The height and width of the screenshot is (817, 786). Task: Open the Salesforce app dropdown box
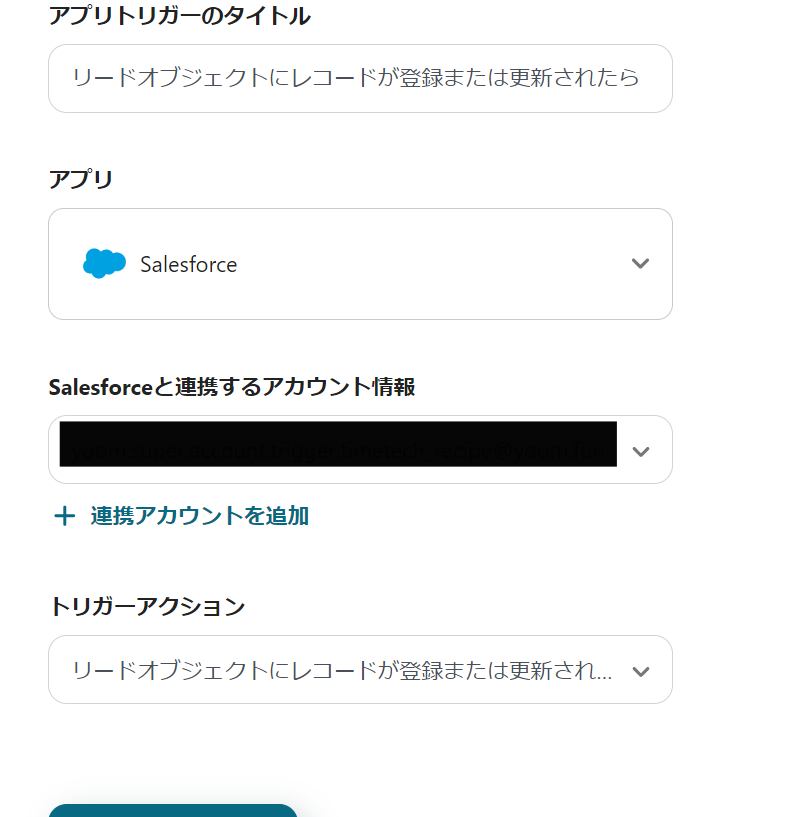360,264
